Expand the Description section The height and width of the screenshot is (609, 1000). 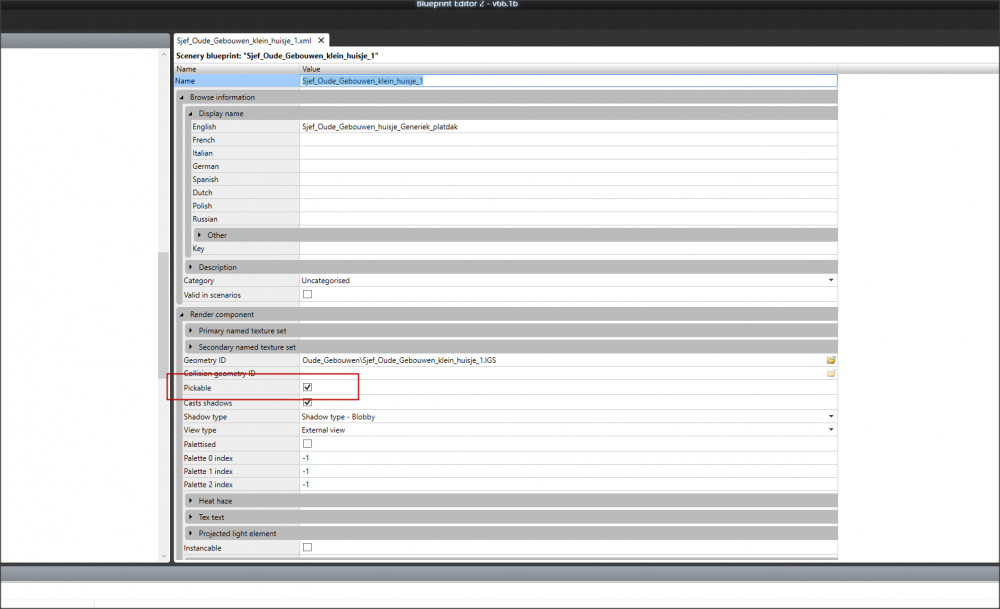pyautogui.click(x=191, y=267)
